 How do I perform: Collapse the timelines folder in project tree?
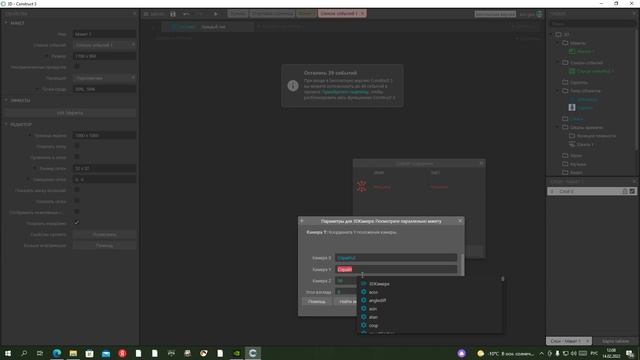[558, 127]
